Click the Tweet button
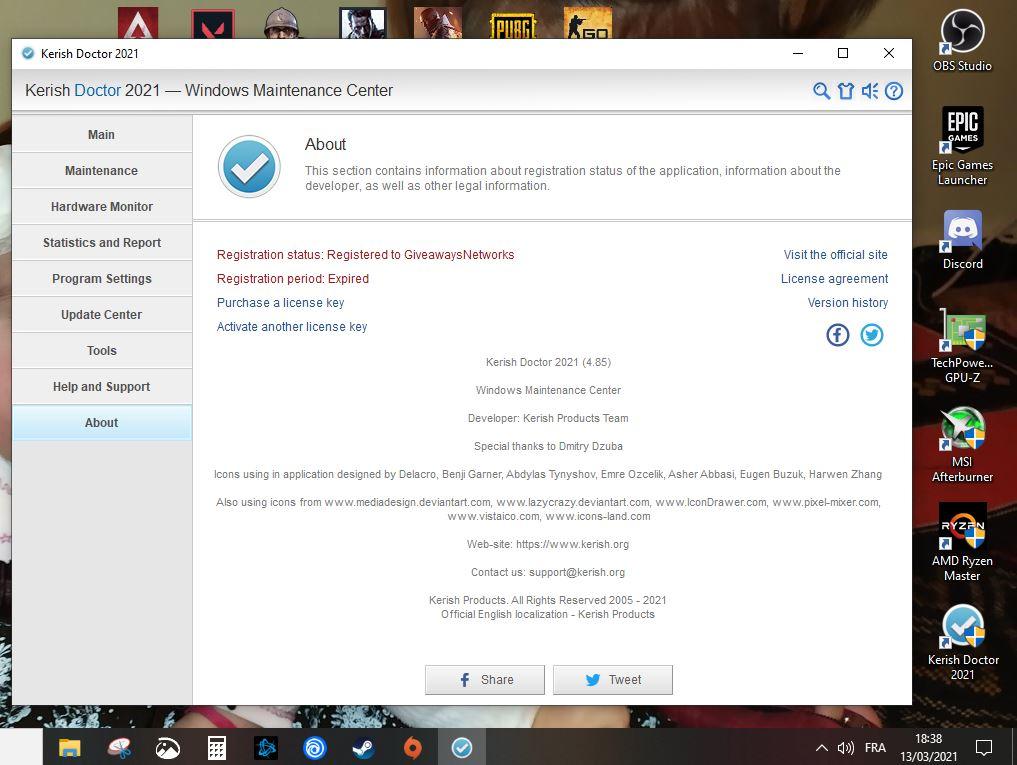 tap(612, 679)
